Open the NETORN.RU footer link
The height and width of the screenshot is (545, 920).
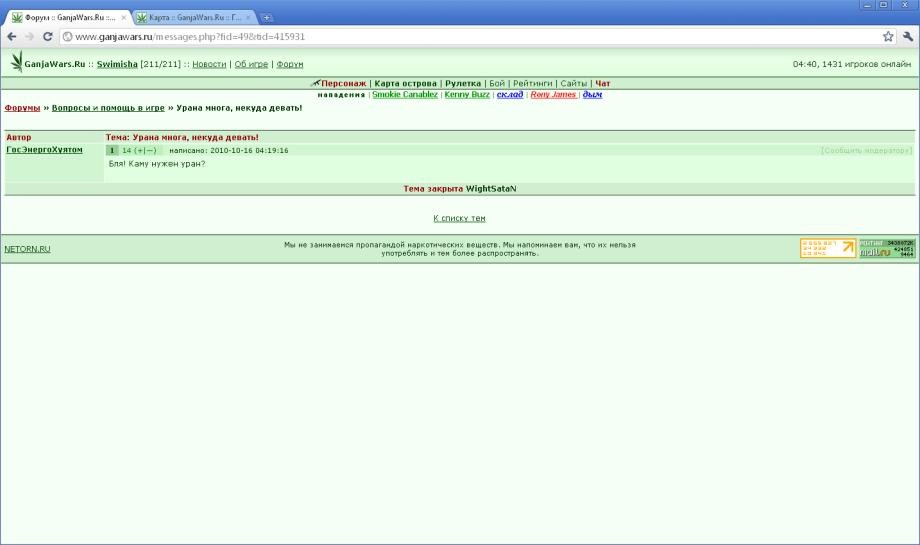(x=27, y=249)
